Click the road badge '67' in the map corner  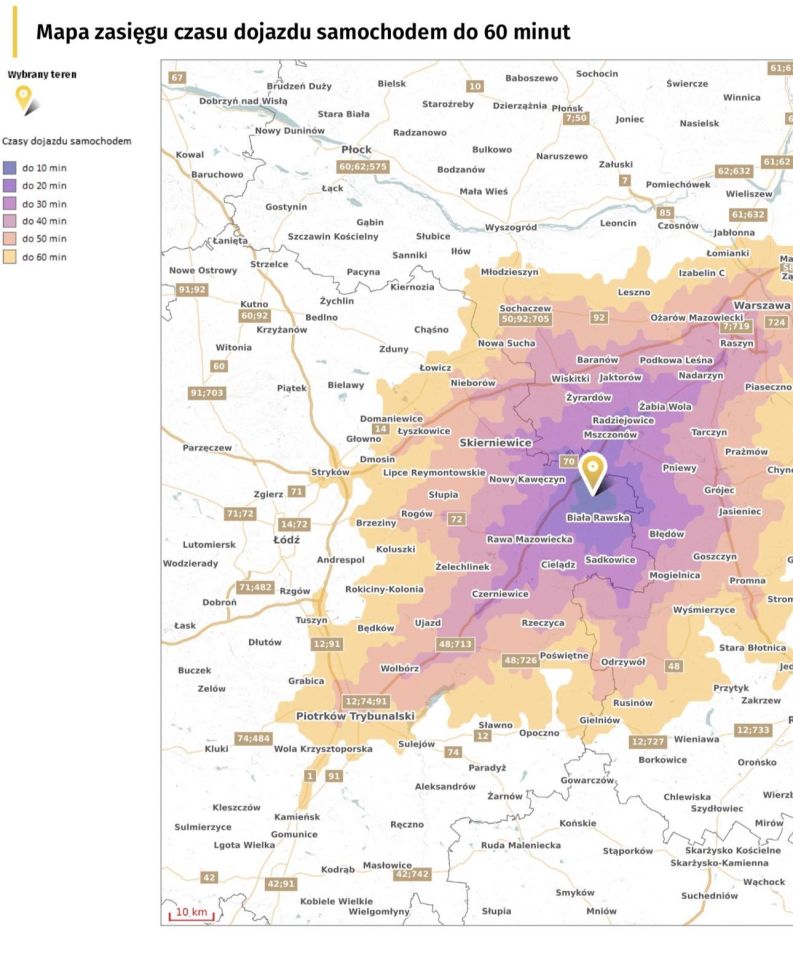[177, 77]
